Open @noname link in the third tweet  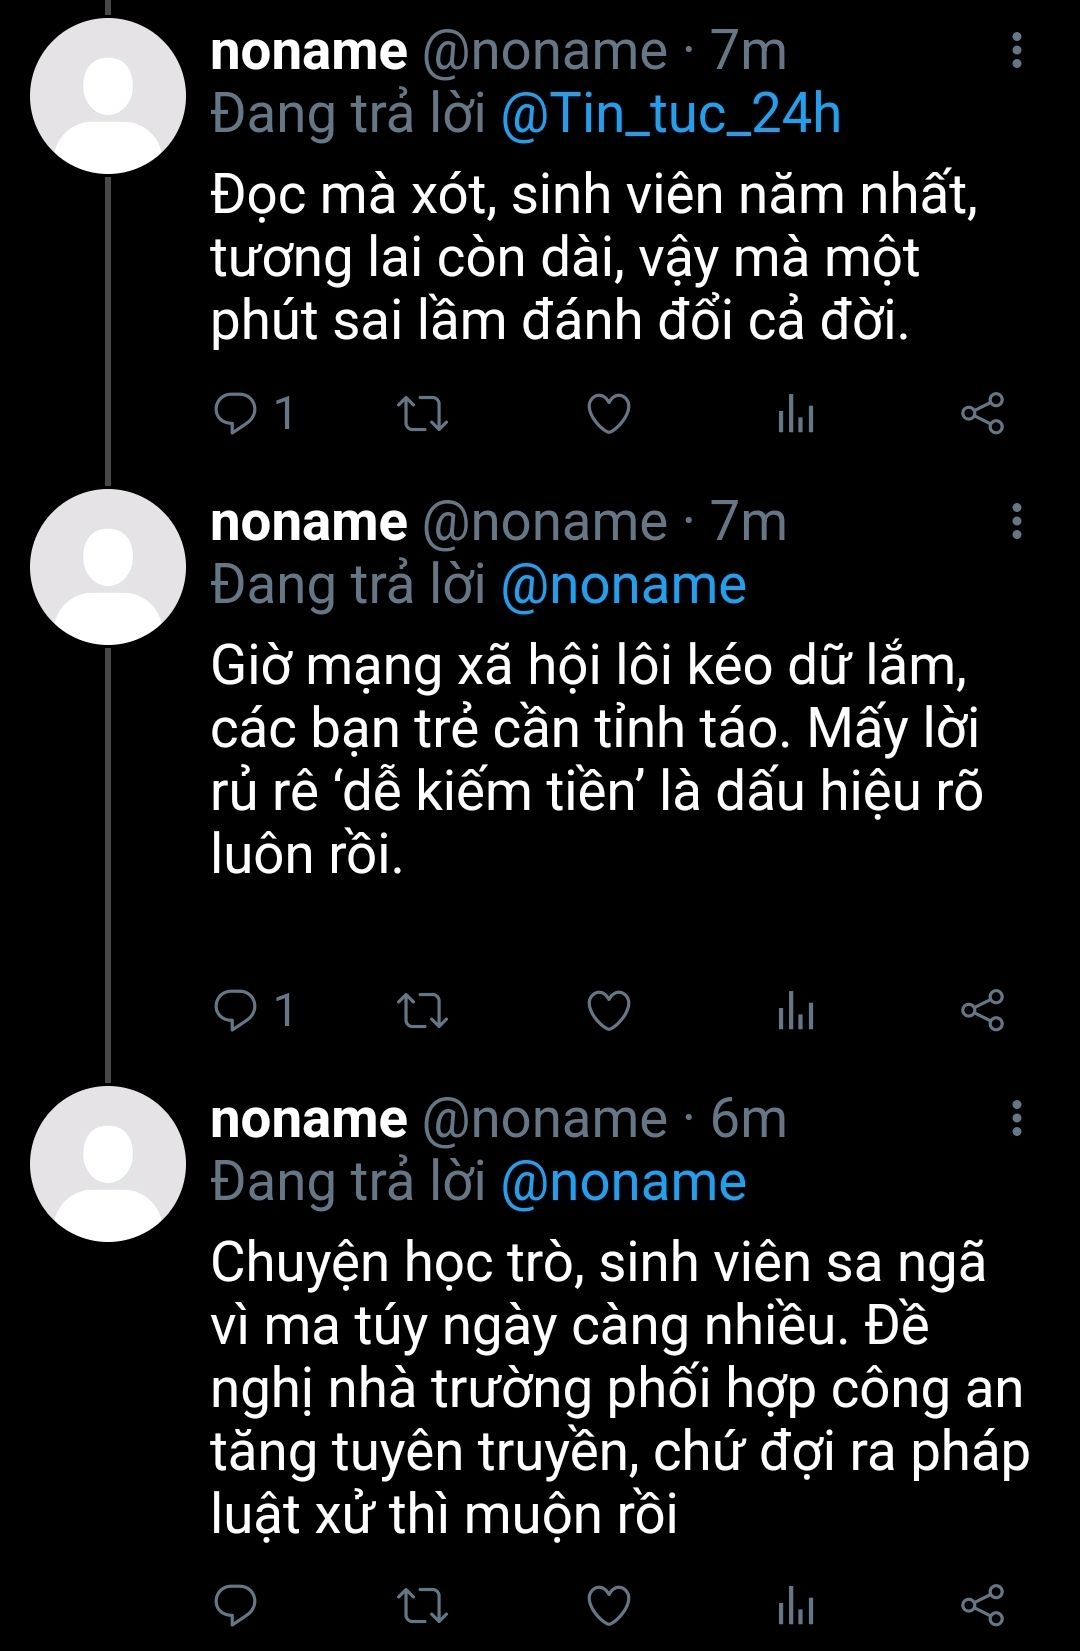623,1182
